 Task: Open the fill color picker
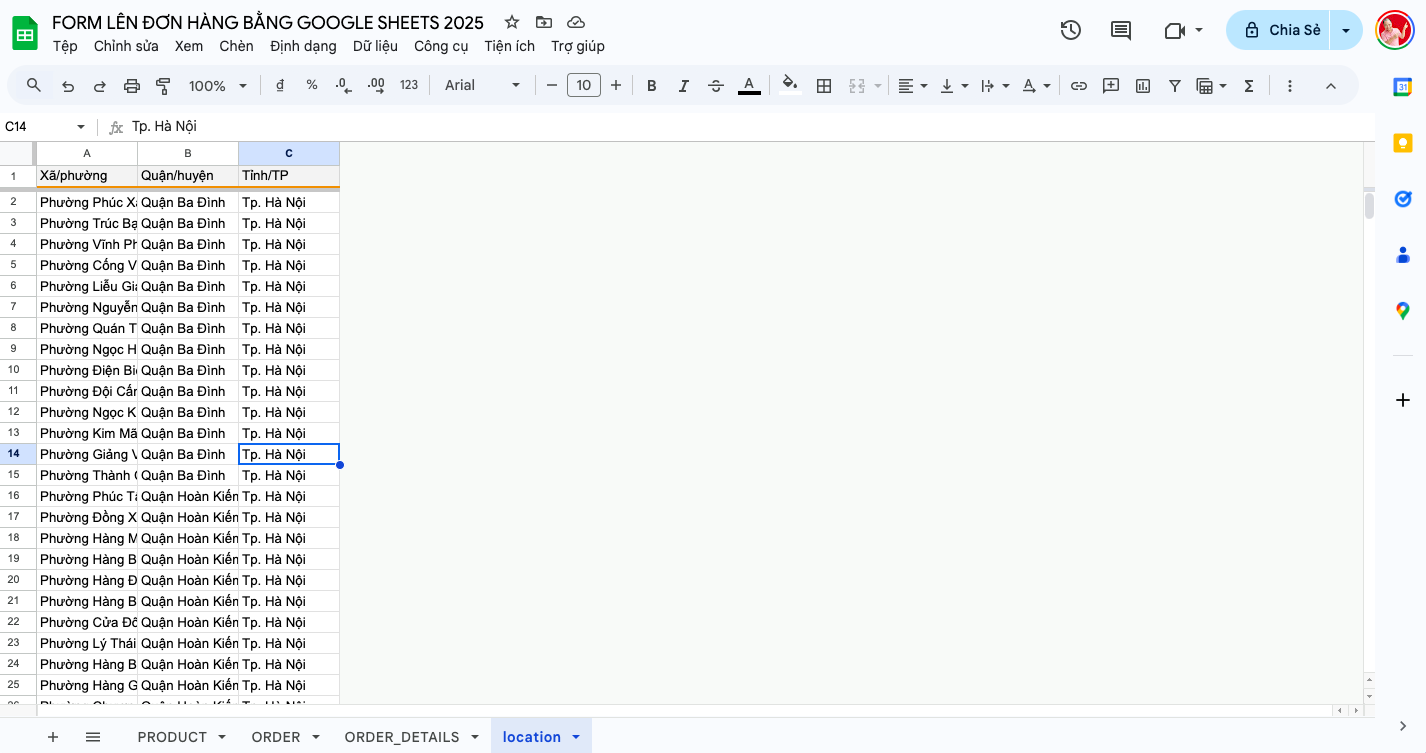790,85
